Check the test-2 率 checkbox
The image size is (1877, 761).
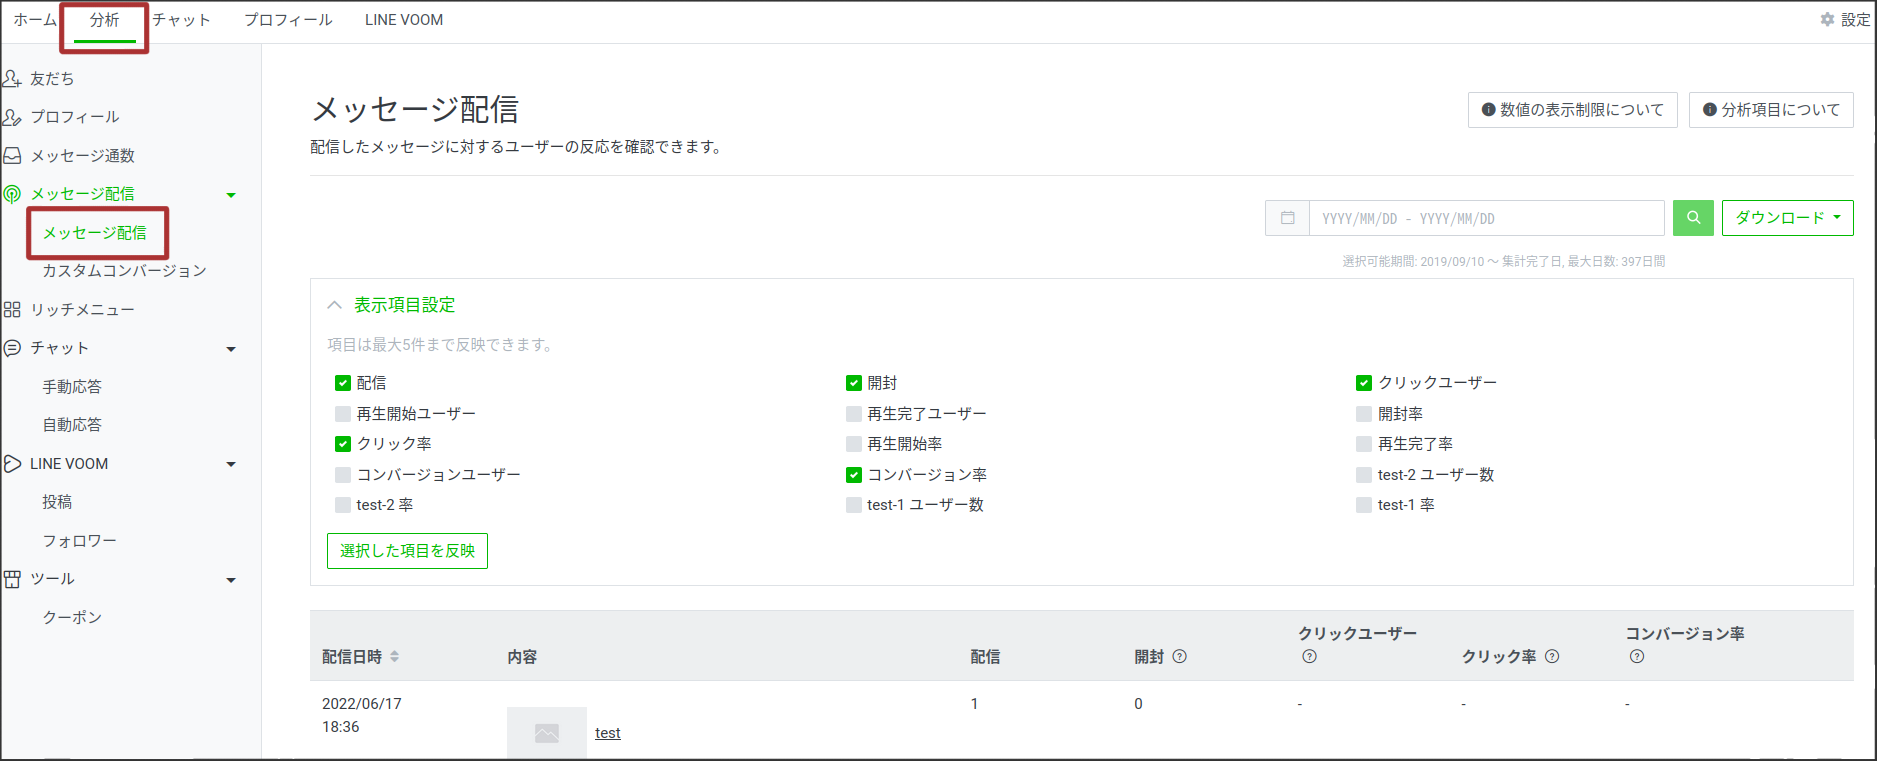343,505
